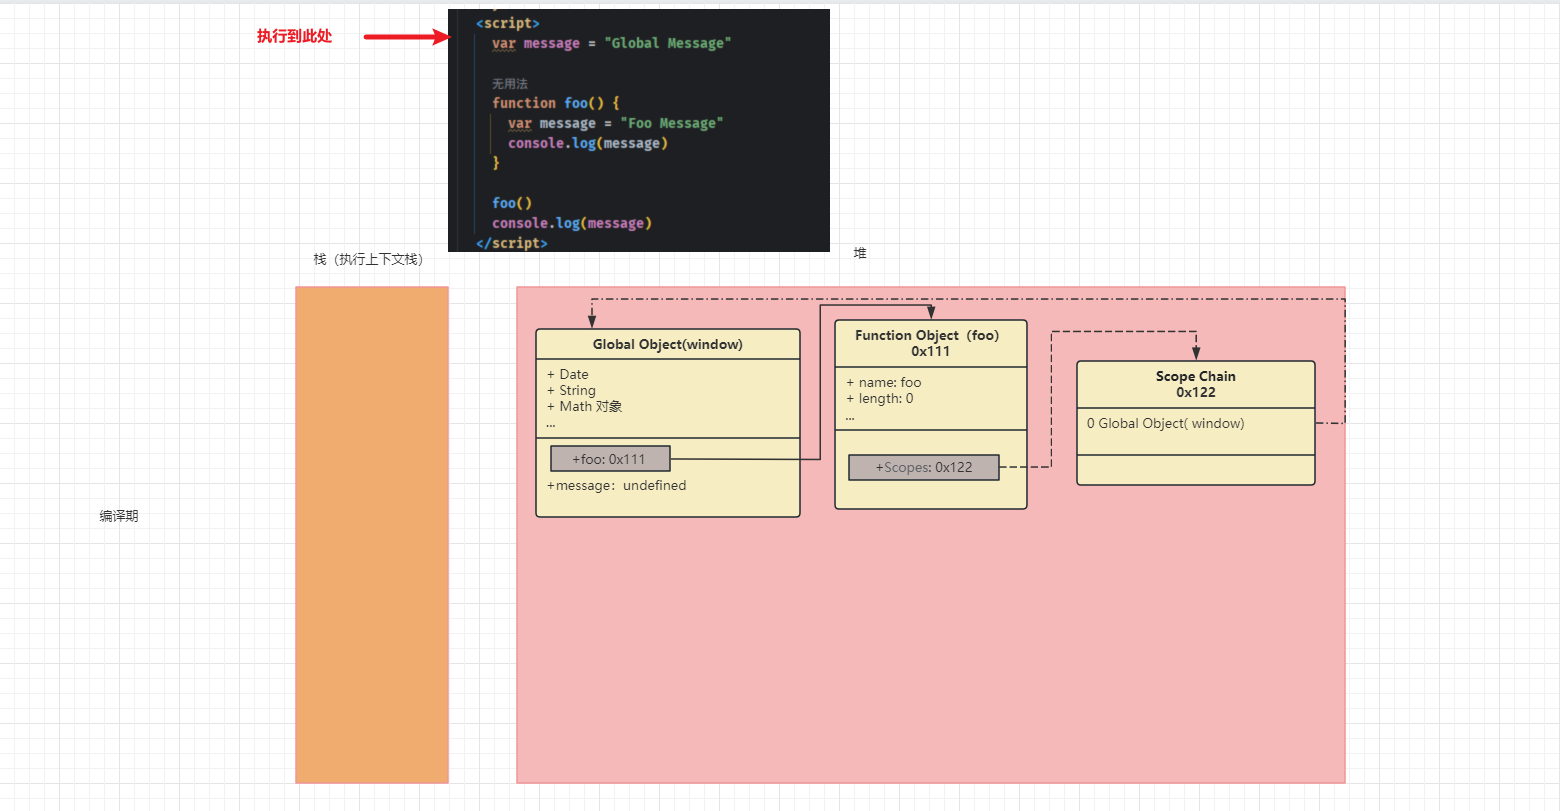Select the "堆" heap label
The image size is (1560, 811).
(860, 254)
